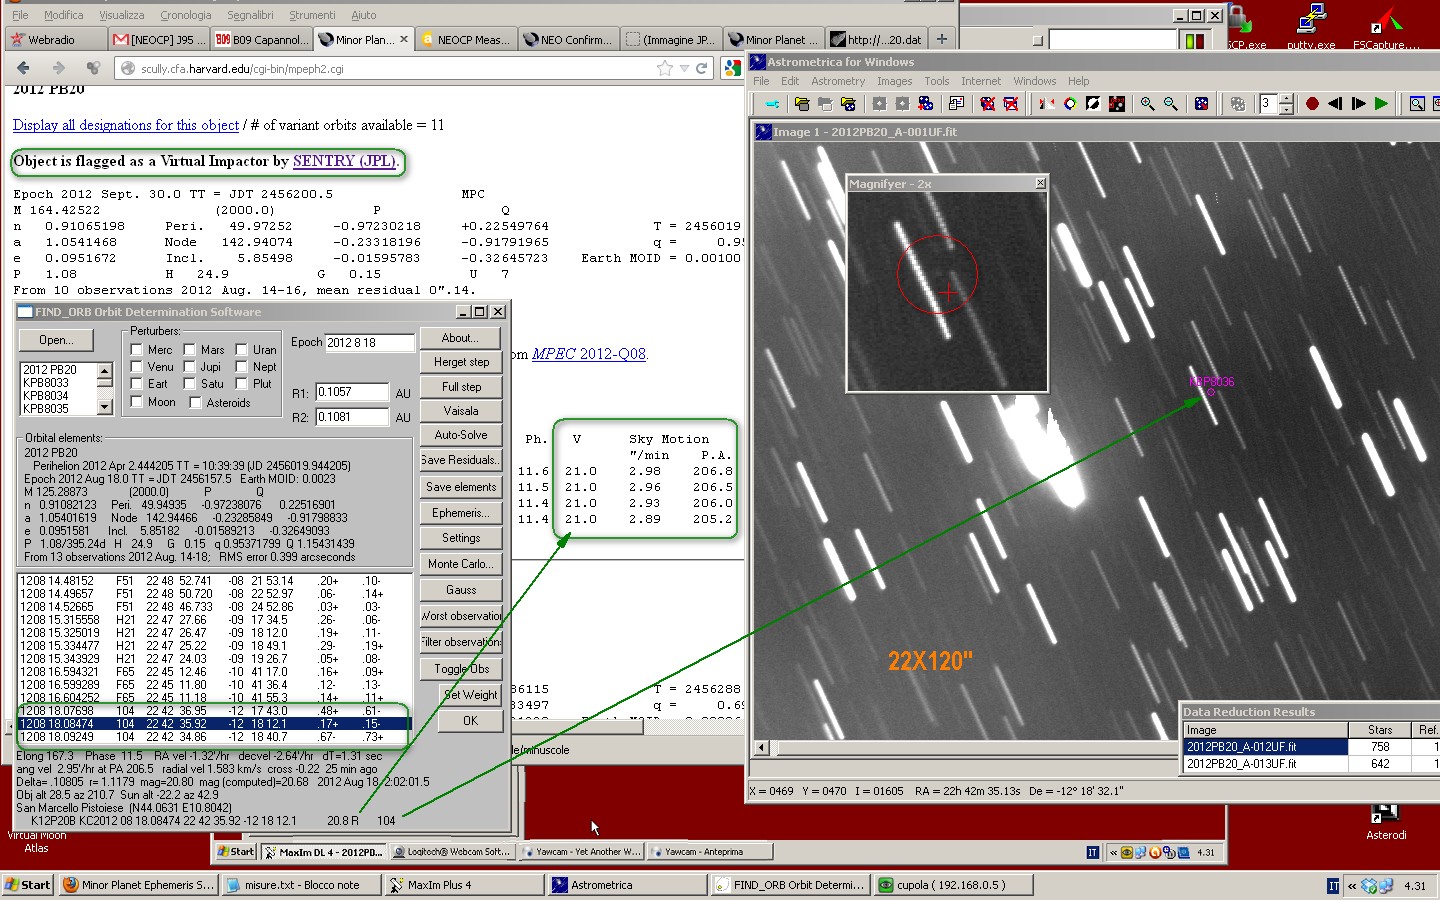Open the Cronologia browser menu
Image resolution: width=1440 pixels, height=900 pixels.
186,15
